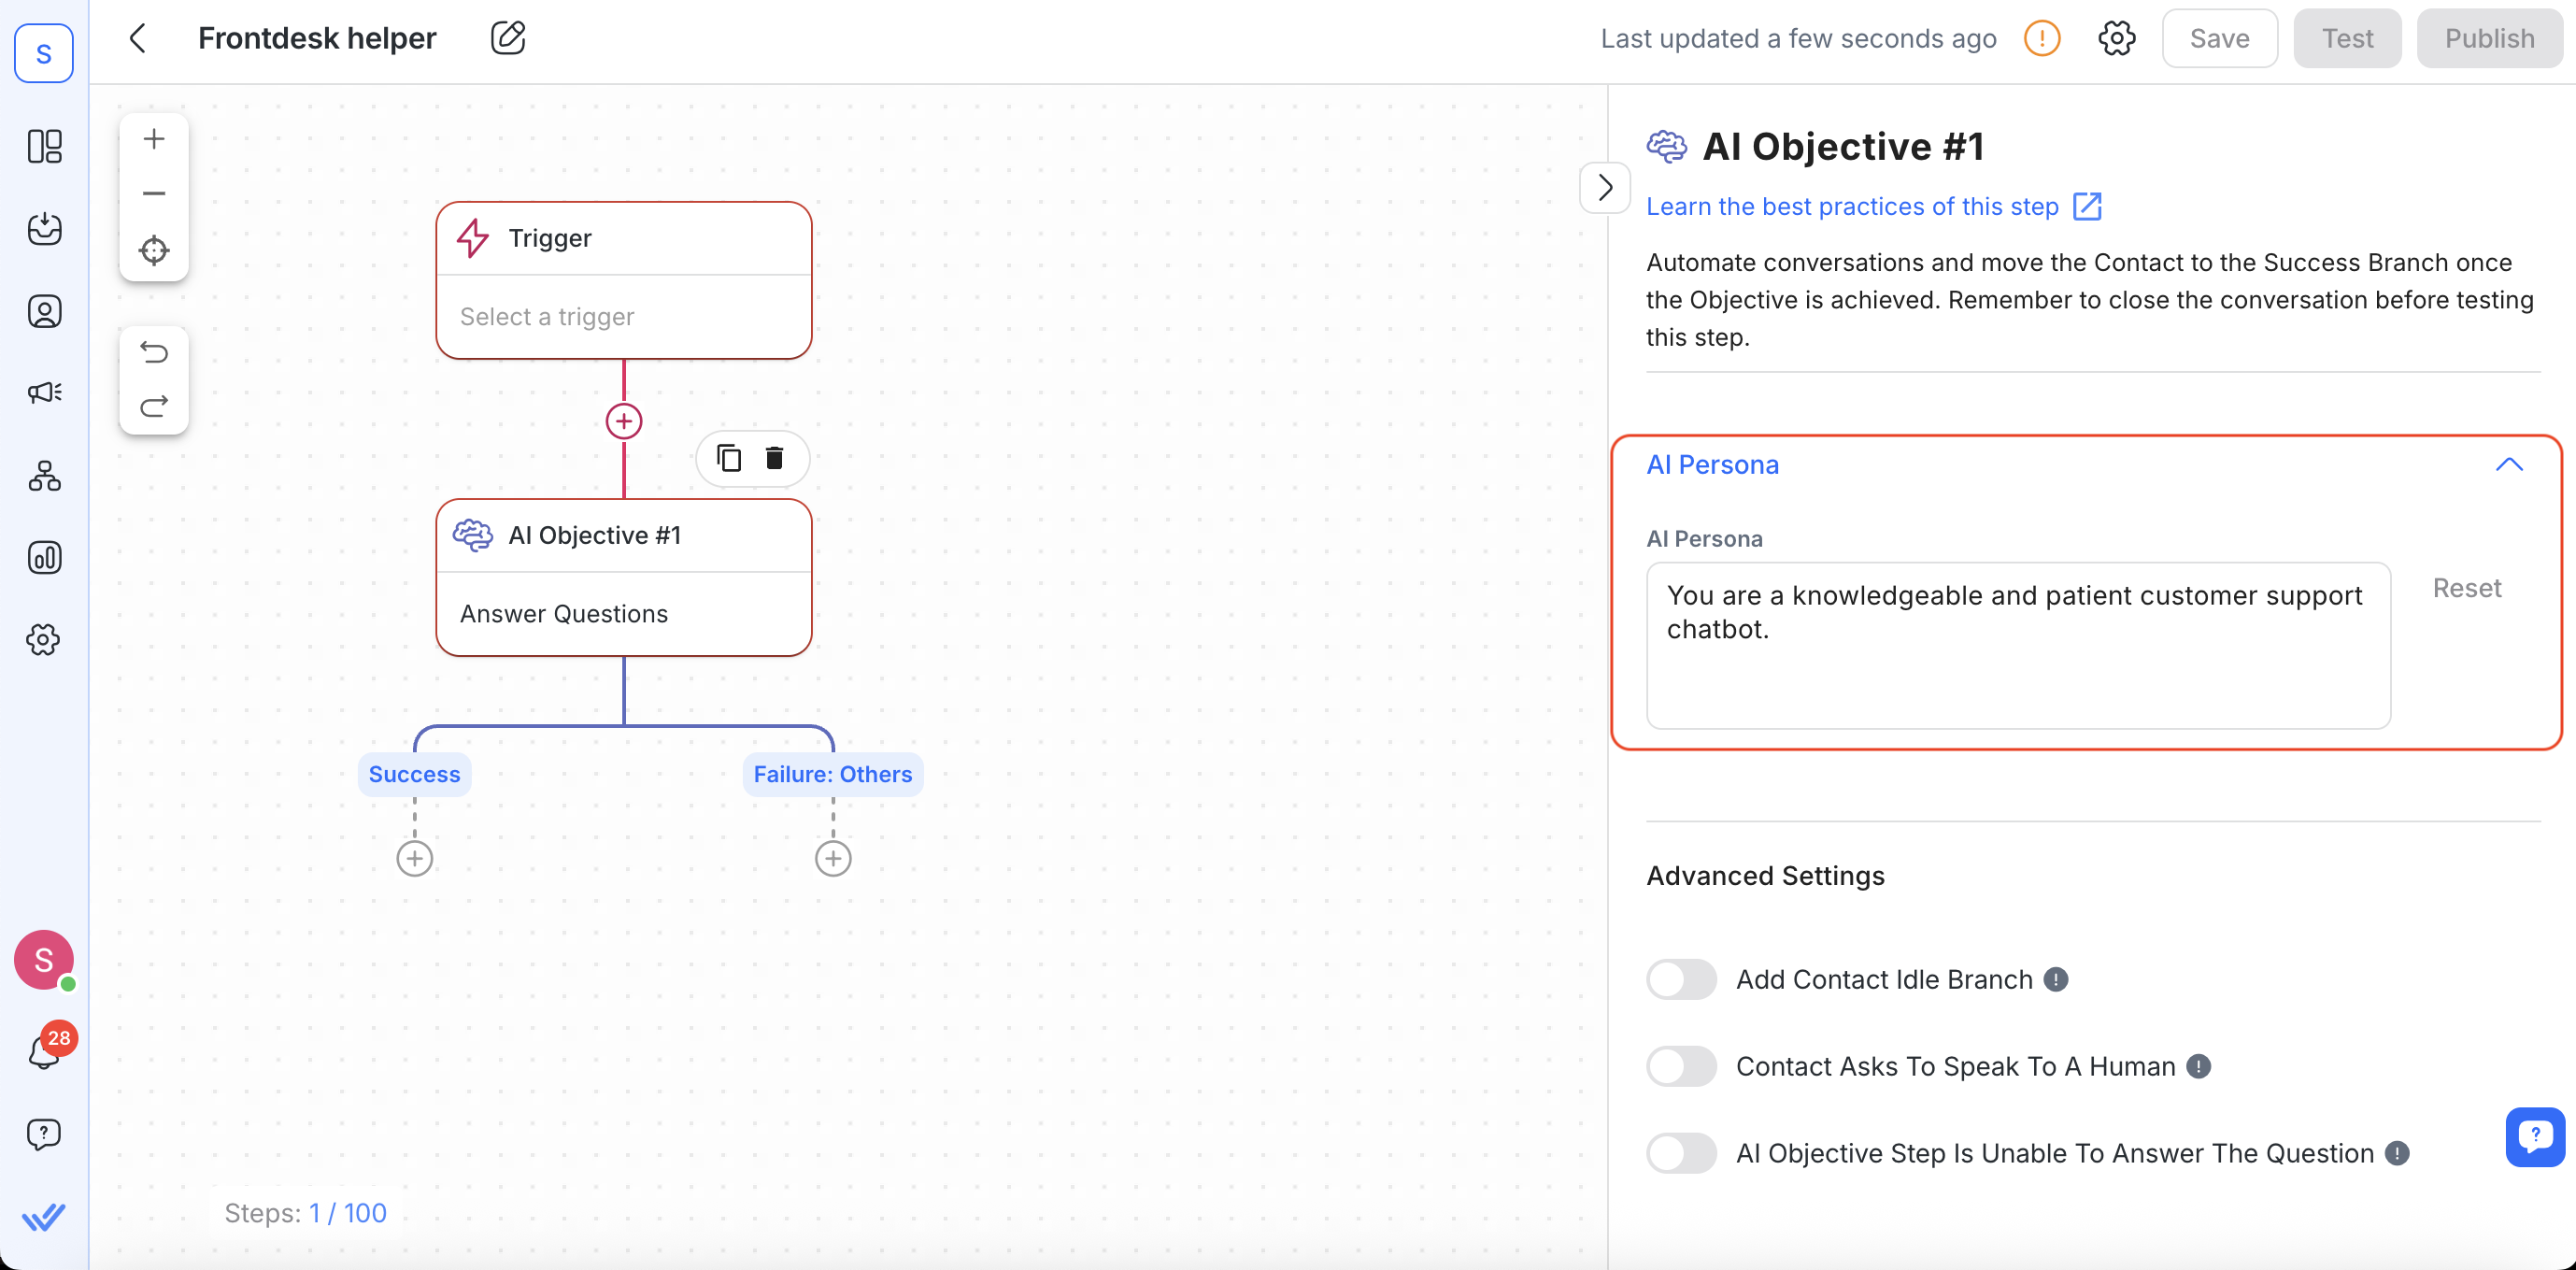Enable AI Objective Step Is Unable To Answer toggle

1681,1153
